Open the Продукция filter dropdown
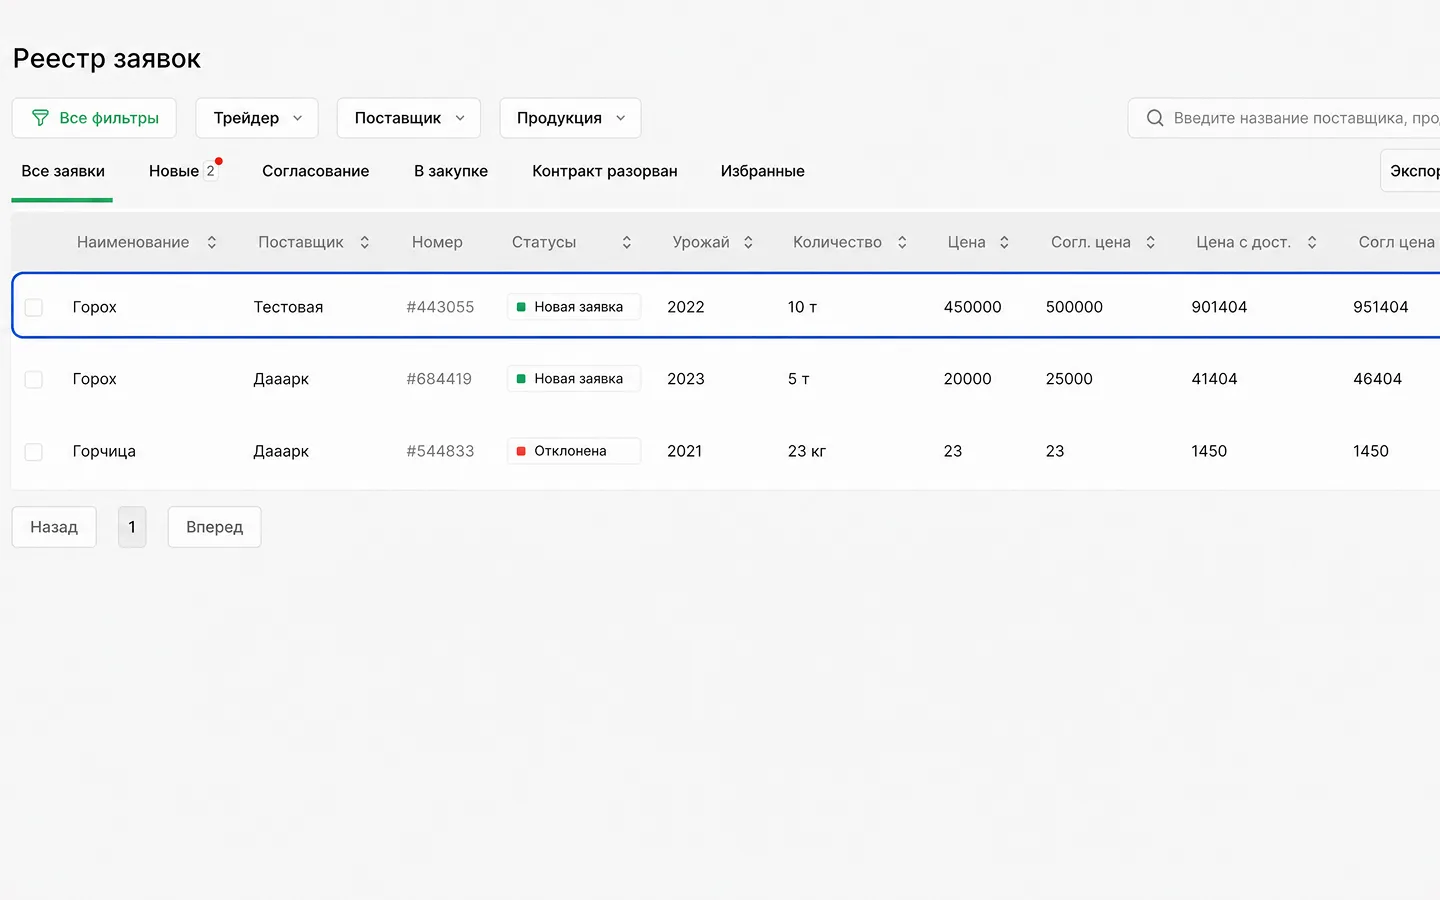The image size is (1440, 900). pyautogui.click(x=570, y=118)
